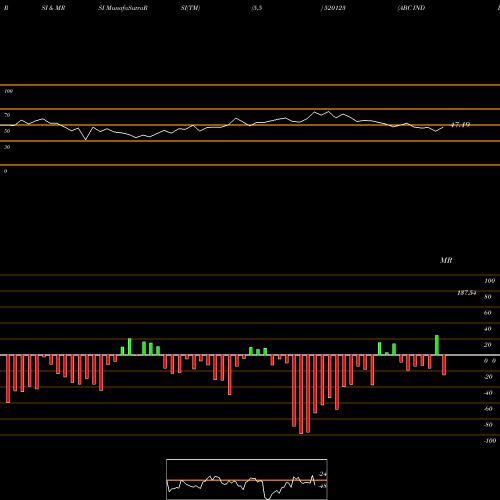Image resolution: width=500 pixels, height=500 pixels.
Task: Click the MR axis label -100
Action: (x=490, y=441)
